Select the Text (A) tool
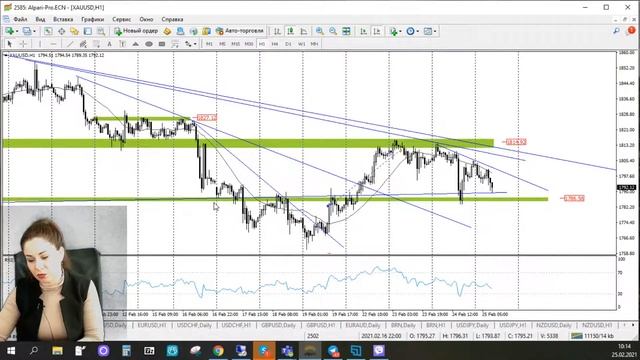 coord(109,44)
